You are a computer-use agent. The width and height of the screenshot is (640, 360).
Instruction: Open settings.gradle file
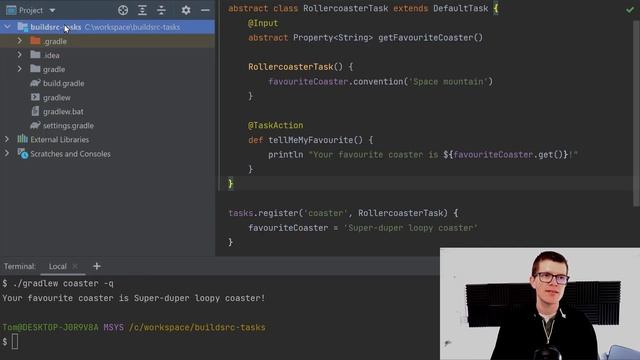[x=68, y=126]
